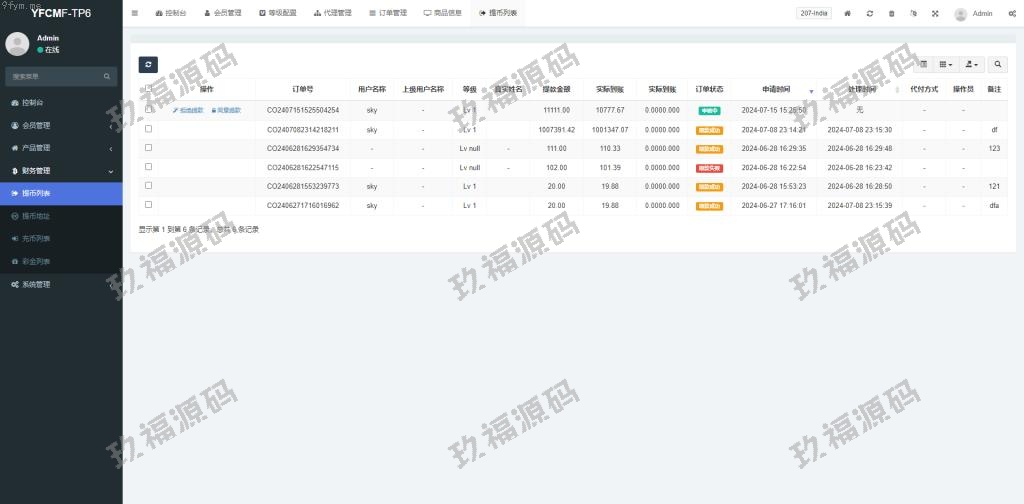Click 同意提款 link in first row

pos(226,110)
